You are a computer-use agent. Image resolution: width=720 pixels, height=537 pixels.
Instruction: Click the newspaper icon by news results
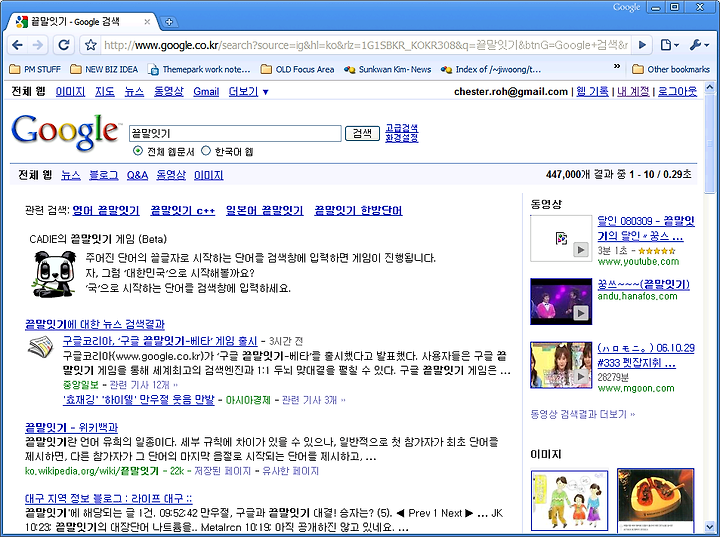coord(40,347)
